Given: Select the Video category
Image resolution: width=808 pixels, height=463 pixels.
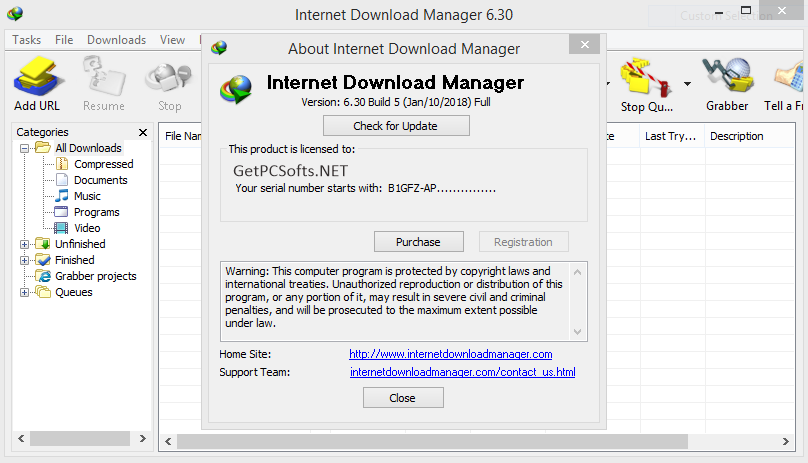Looking at the screenshot, I should click(87, 228).
